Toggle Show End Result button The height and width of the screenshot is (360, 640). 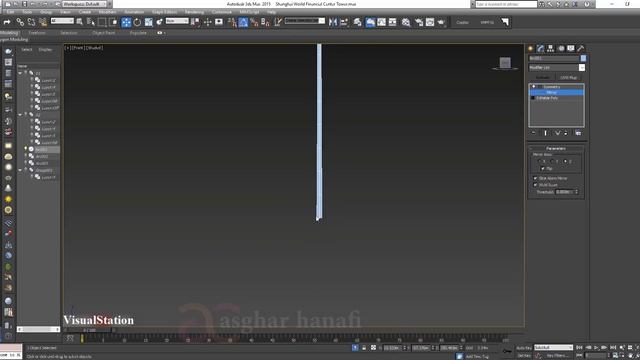(x=546, y=133)
